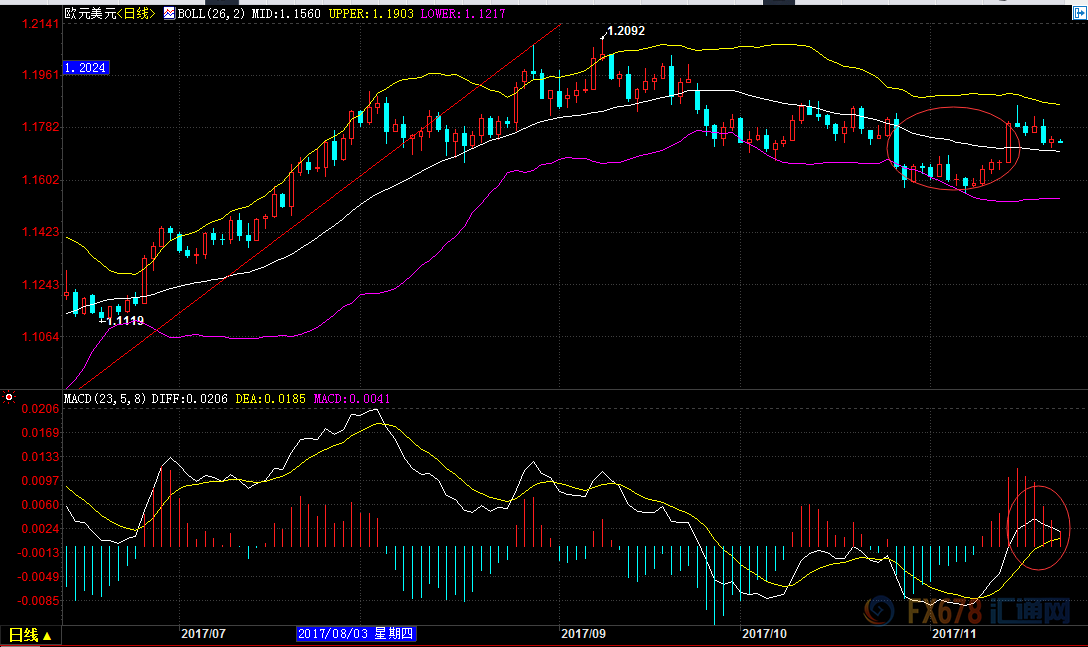This screenshot has width=1088, height=647.
Task: Click the 2017/08/03 星期四 date marker
Action: [x=355, y=634]
